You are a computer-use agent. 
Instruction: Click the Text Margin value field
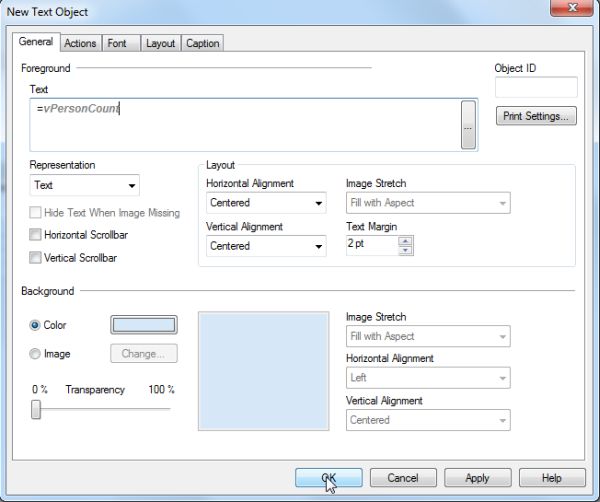tap(372, 246)
